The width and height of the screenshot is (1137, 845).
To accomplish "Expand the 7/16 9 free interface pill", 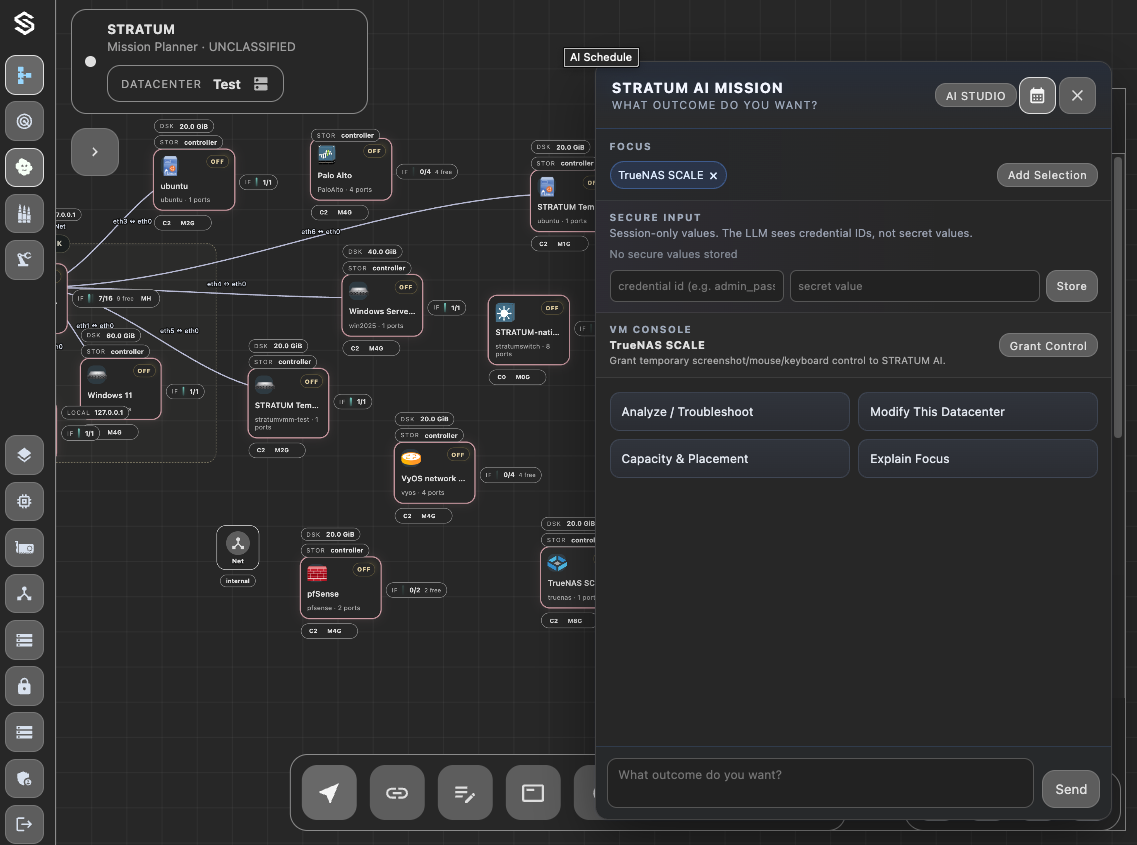I will tap(115, 298).
